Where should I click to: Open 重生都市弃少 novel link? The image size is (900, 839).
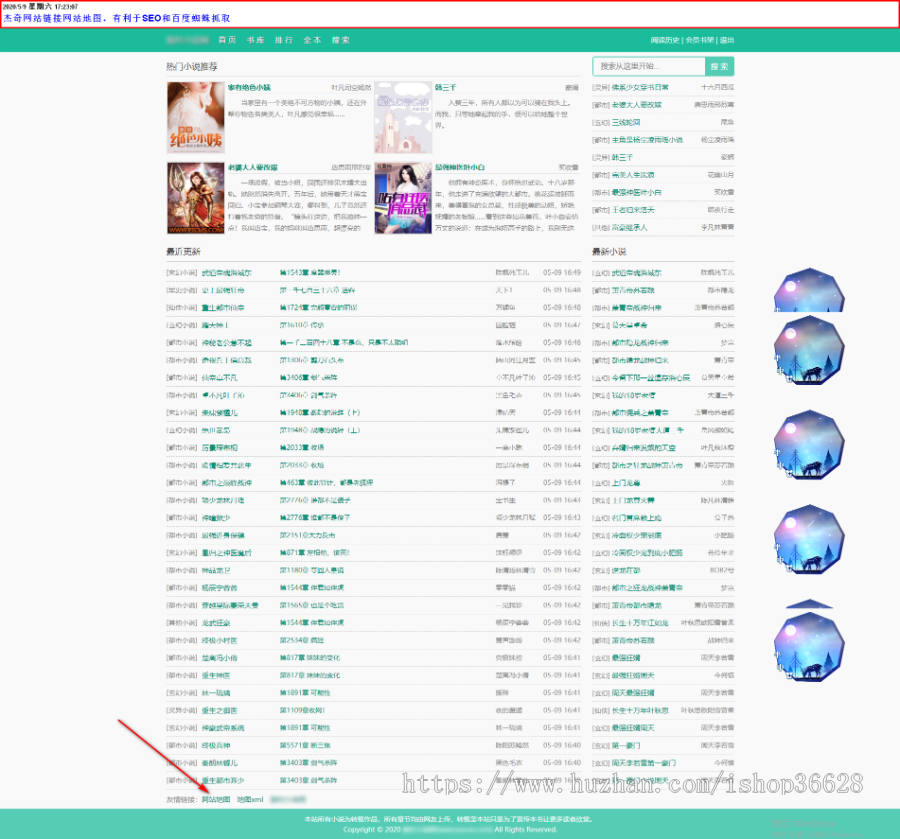pos(223,780)
